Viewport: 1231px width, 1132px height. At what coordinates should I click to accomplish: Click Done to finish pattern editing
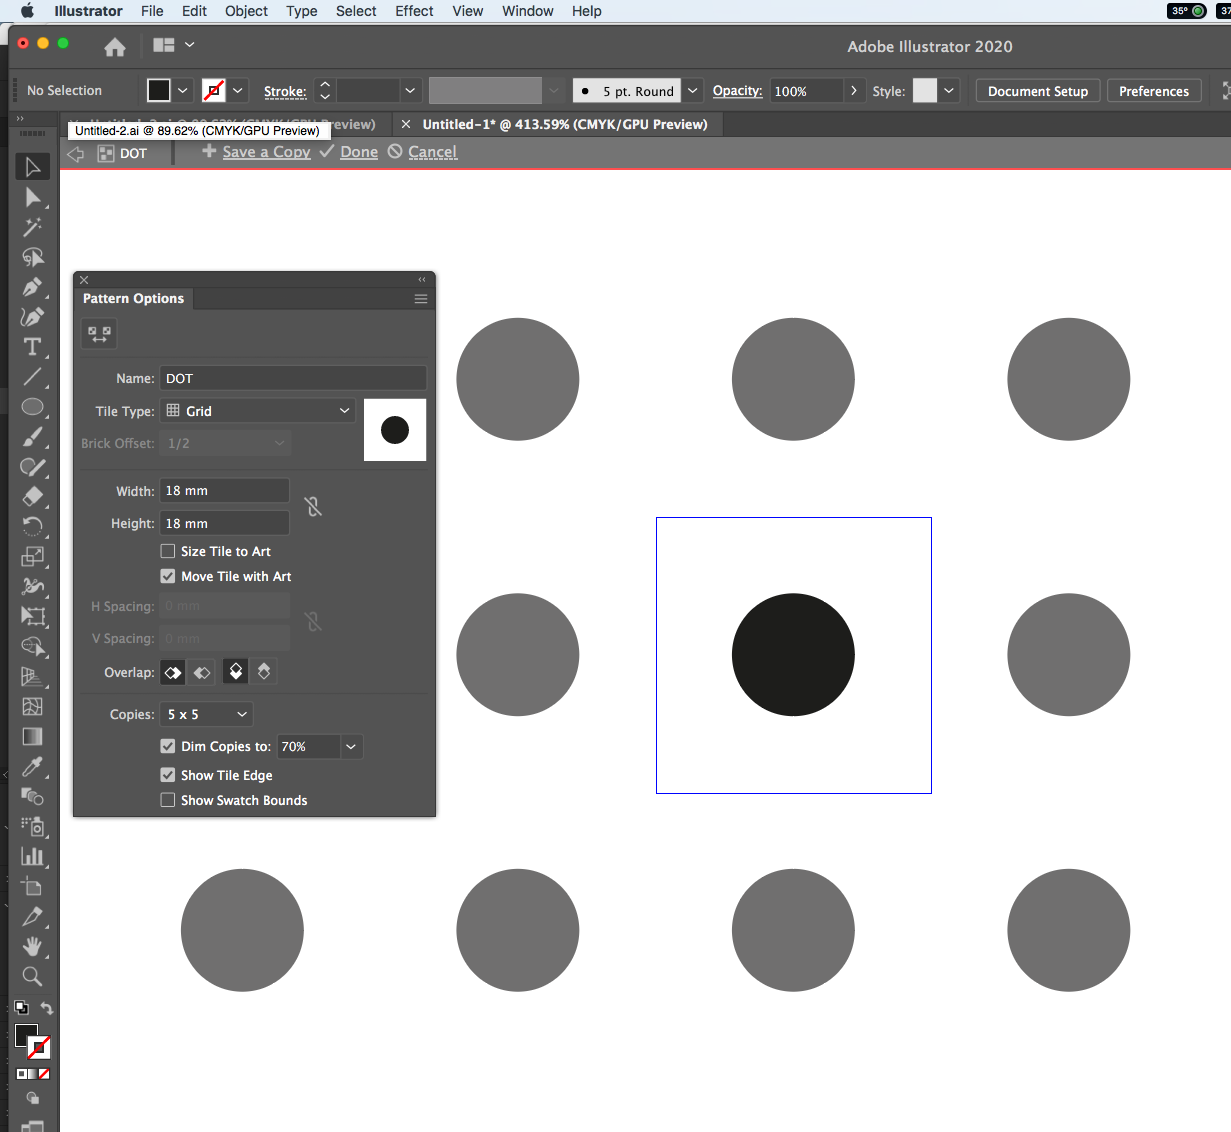358,151
